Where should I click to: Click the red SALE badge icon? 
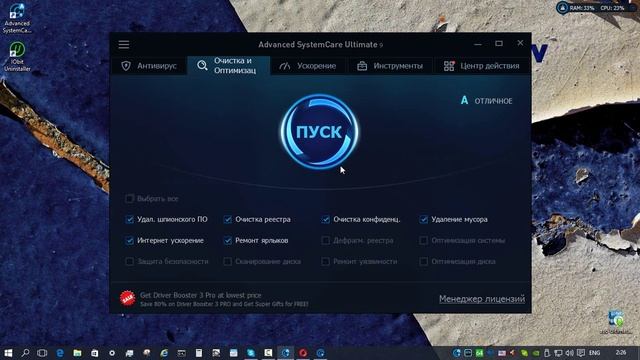pyautogui.click(x=127, y=298)
